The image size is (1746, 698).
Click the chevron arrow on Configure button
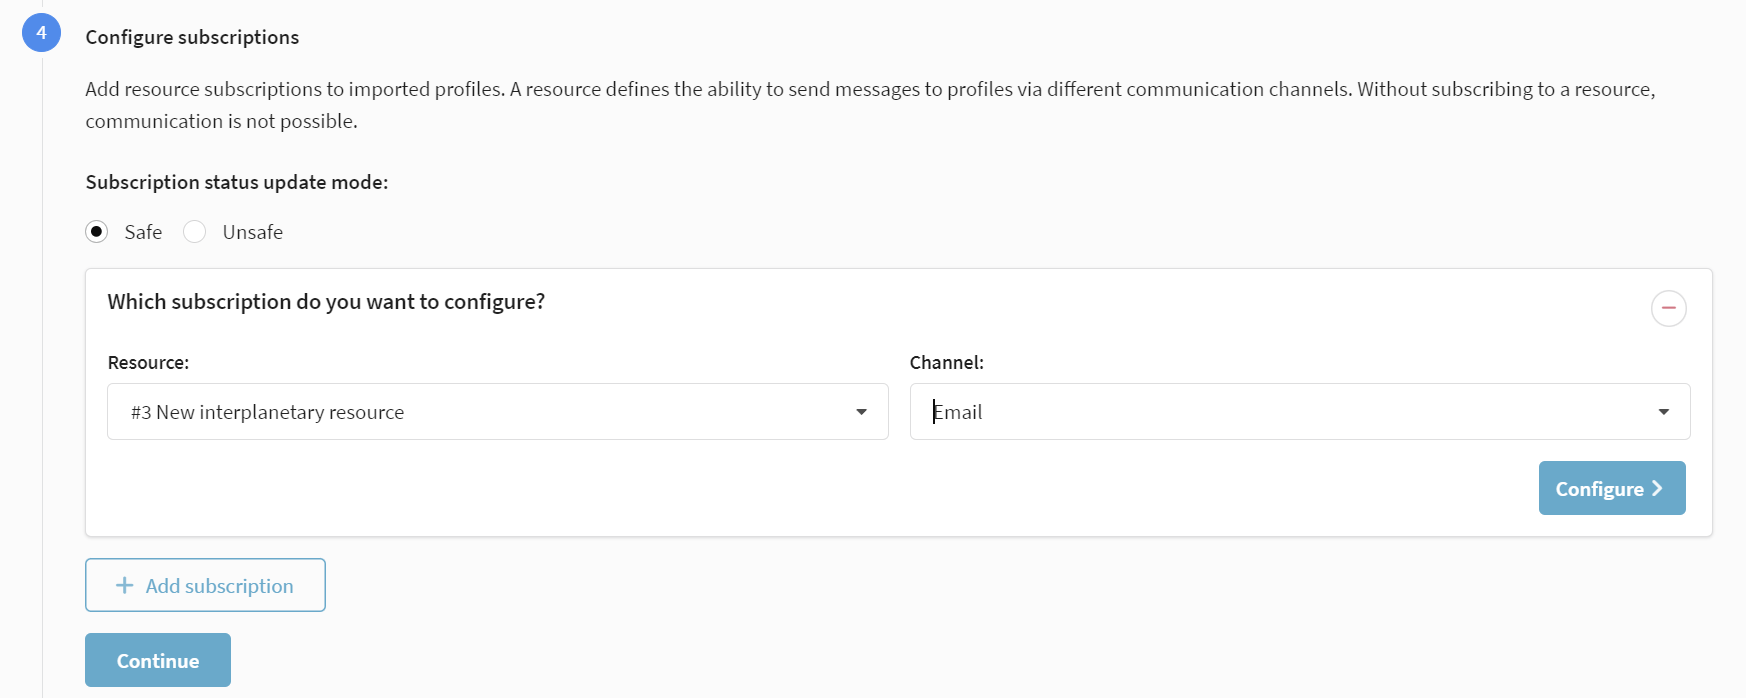1657,488
